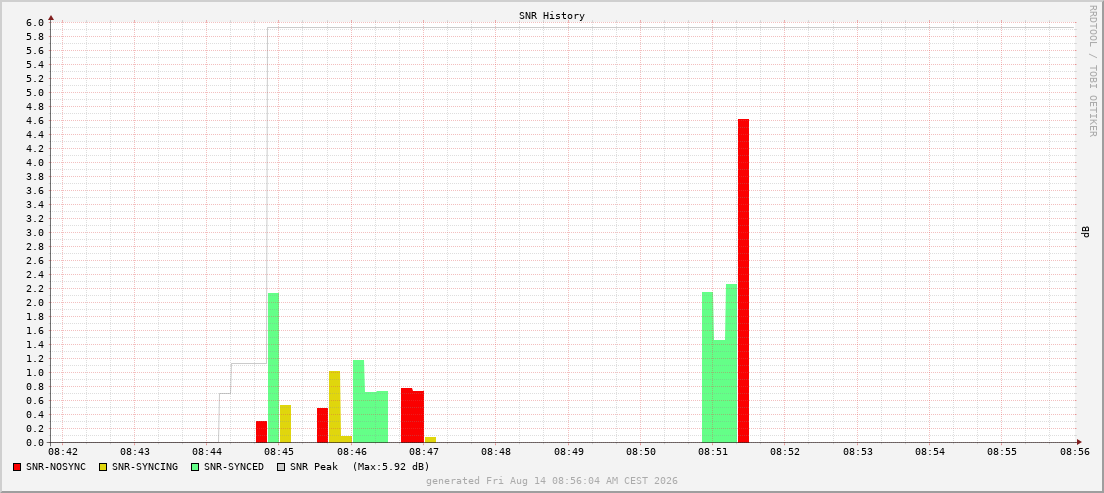This screenshot has width=1104, height=493.
Task: Click the 6.0 value on y-axis
Action: (x=36, y=23)
